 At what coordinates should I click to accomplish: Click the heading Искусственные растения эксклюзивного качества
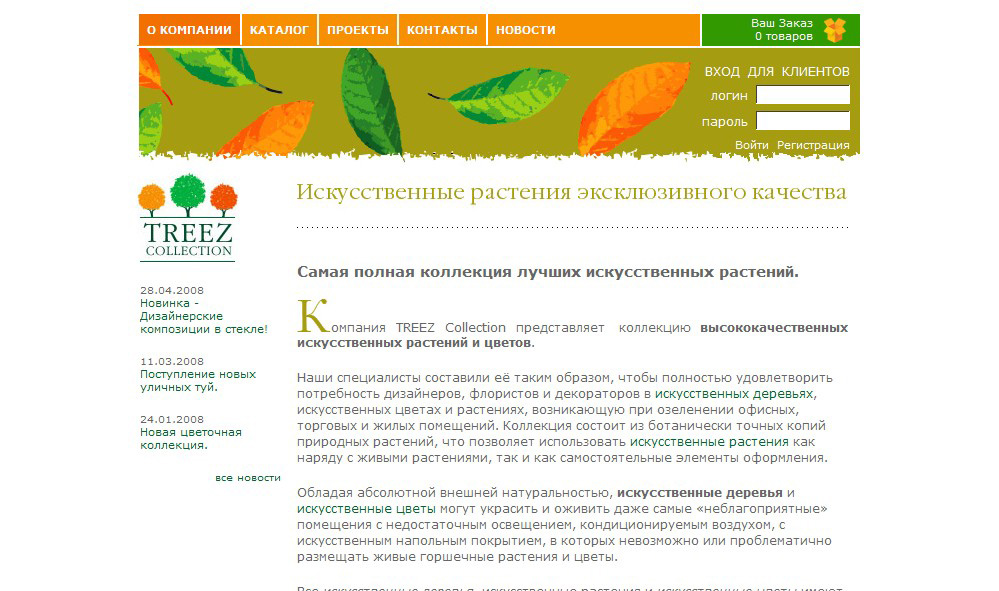[571, 192]
